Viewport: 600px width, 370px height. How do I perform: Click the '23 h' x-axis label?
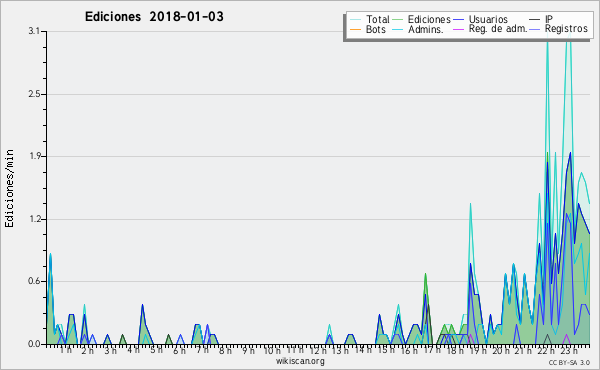[569, 351]
